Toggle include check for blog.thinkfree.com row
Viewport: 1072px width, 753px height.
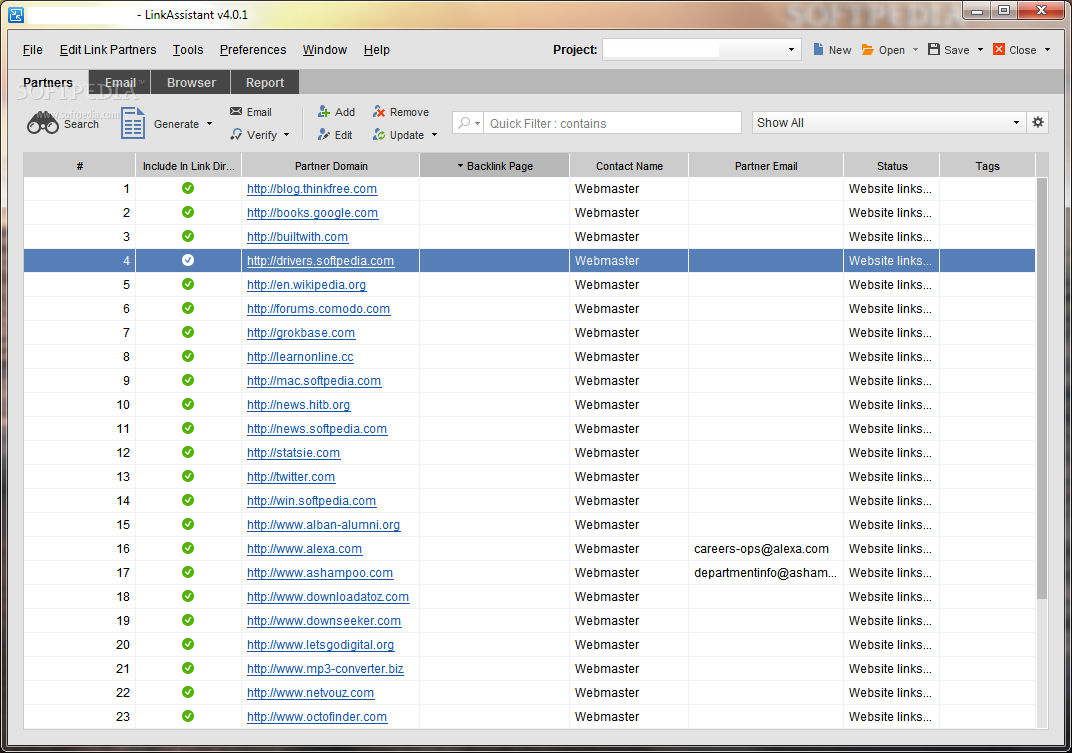(188, 188)
